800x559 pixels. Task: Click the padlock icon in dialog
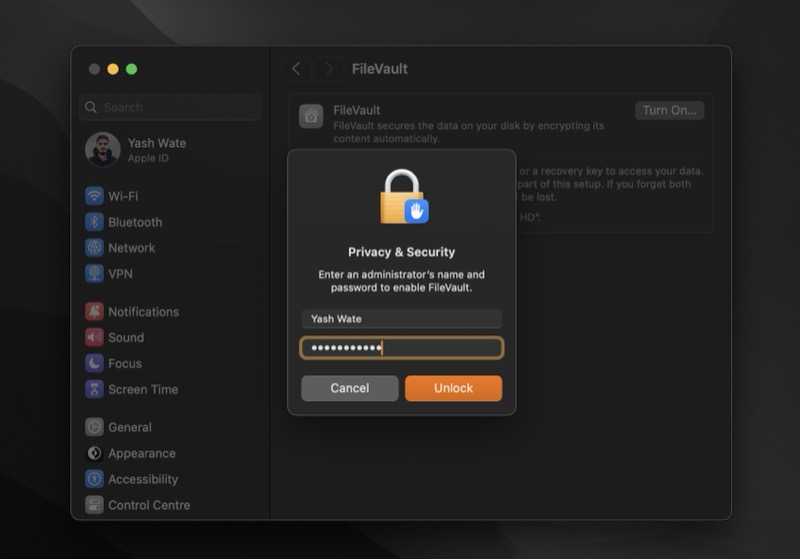coord(404,197)
